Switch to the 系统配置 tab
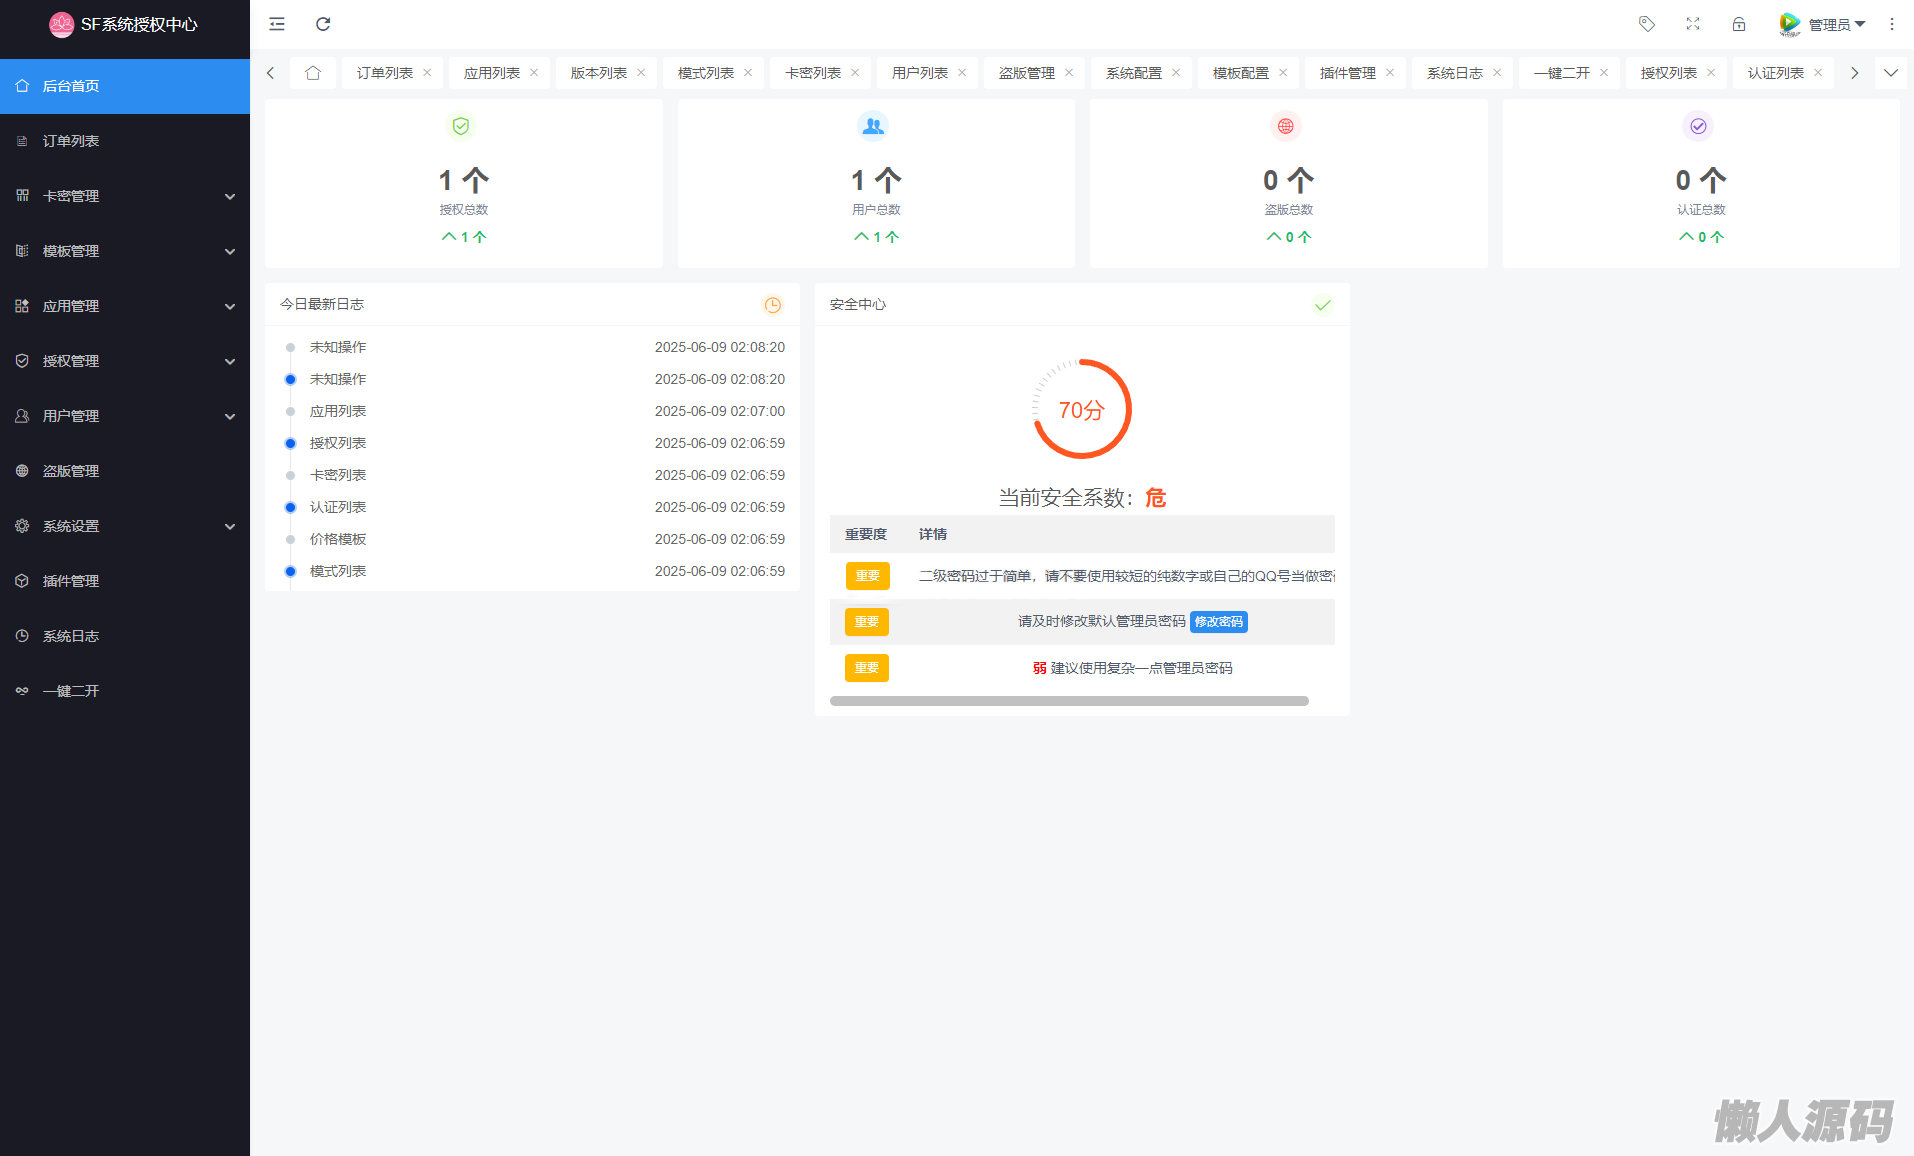Viewport: 1914px width, 1156px height. pyautogui.click(x=1133, y=73)
